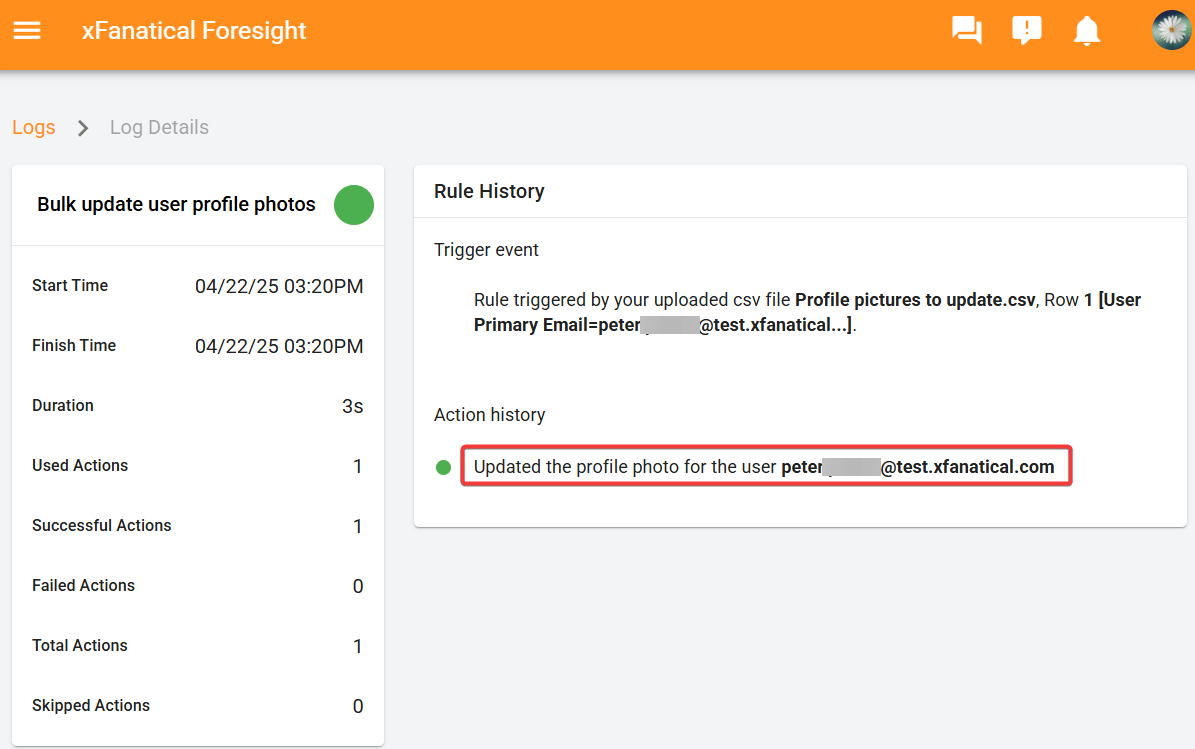Viewport: 1195px width, 749px height.
Task: Click the Failed Actions label
Action: click(x=83, y=585)
